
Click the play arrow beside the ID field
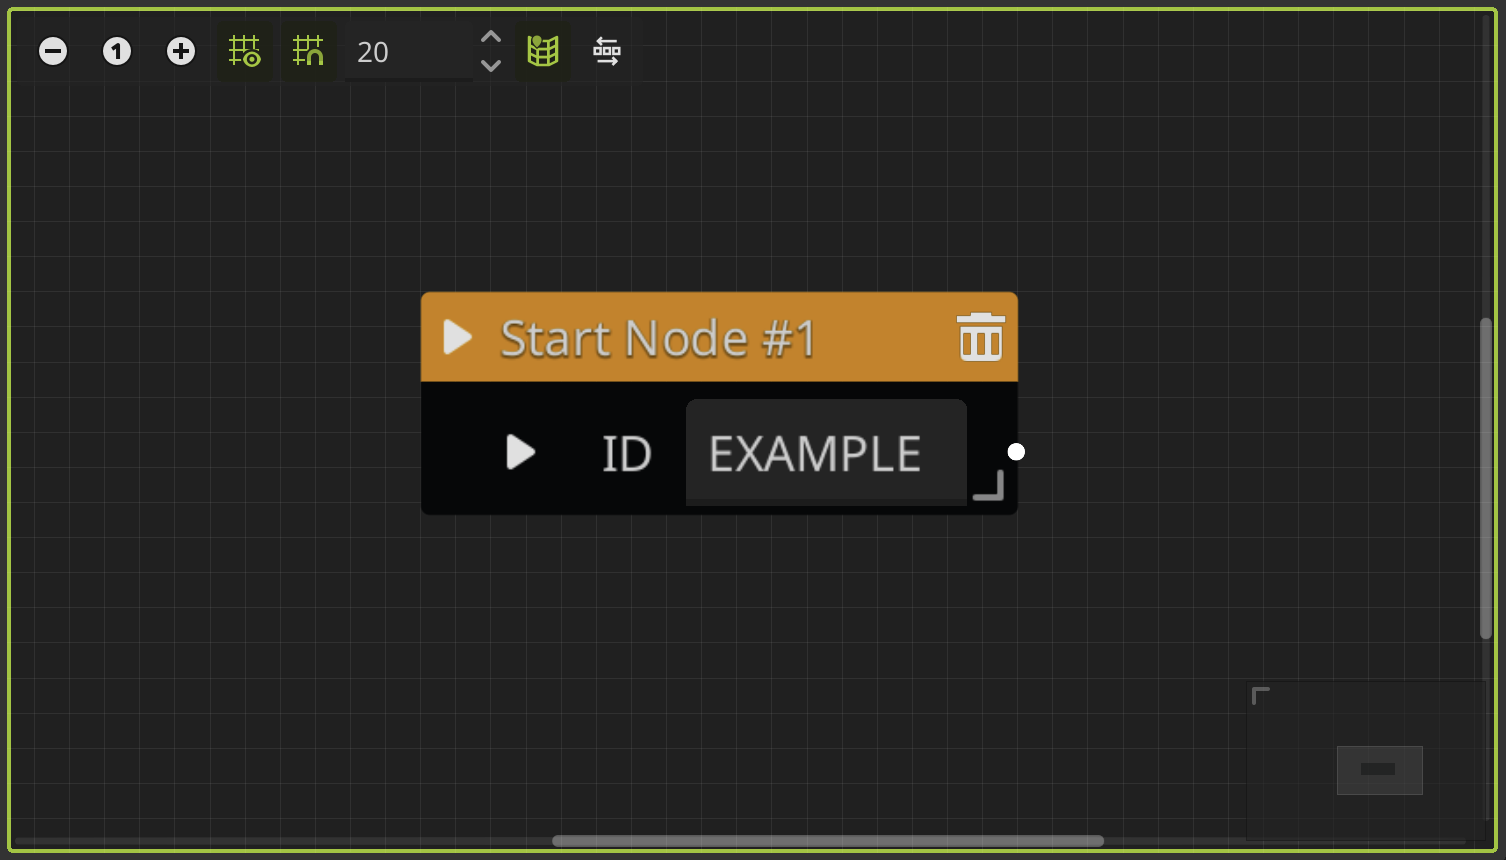pos(520,452)
